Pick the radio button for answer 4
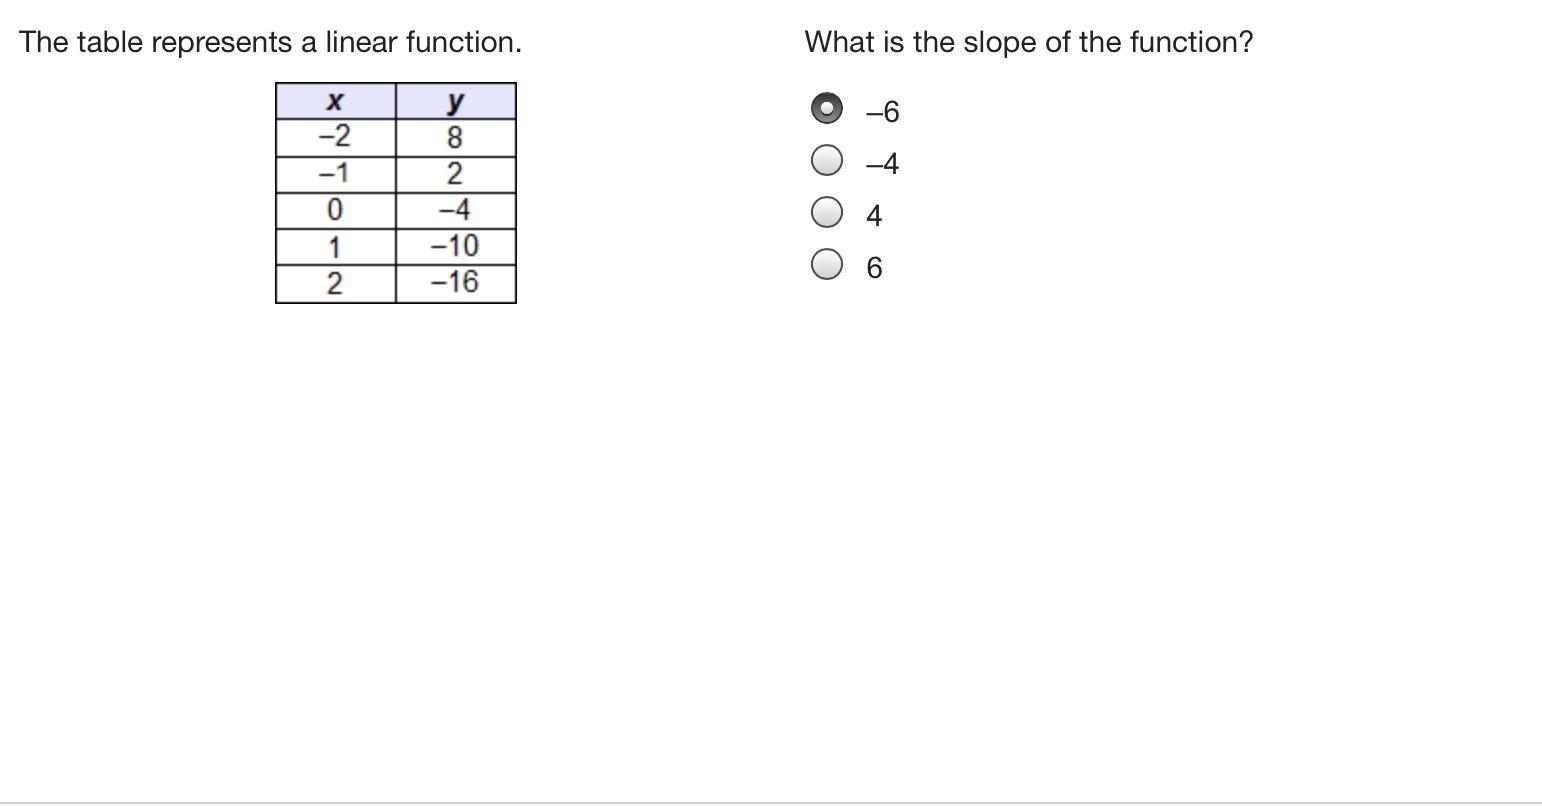The width and height of the screenshot is (1542, 806). tap(827, 212)
